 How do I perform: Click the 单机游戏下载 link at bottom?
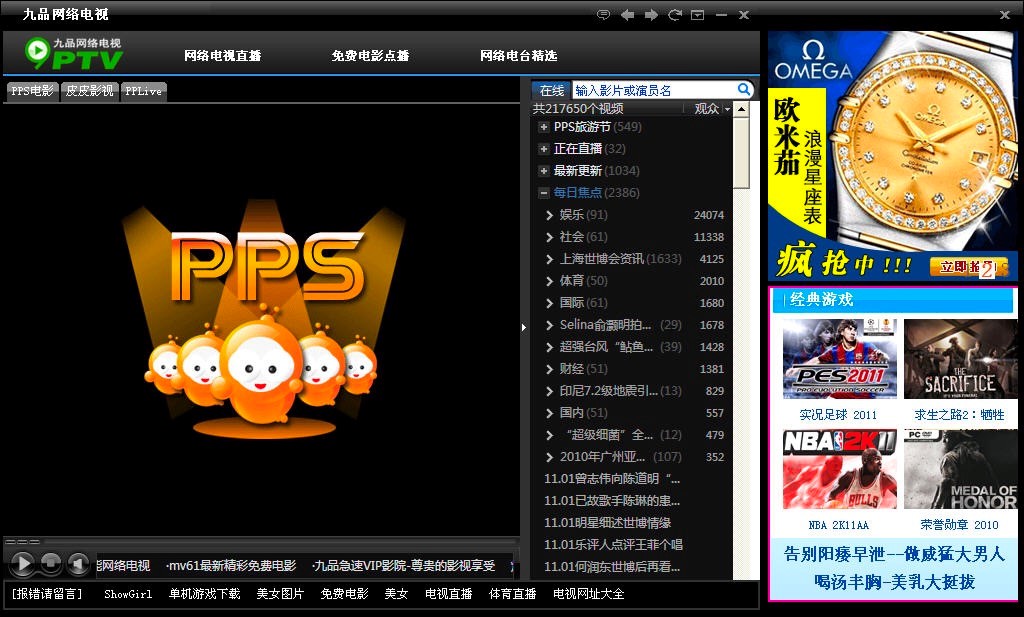[x=204, y=594]
